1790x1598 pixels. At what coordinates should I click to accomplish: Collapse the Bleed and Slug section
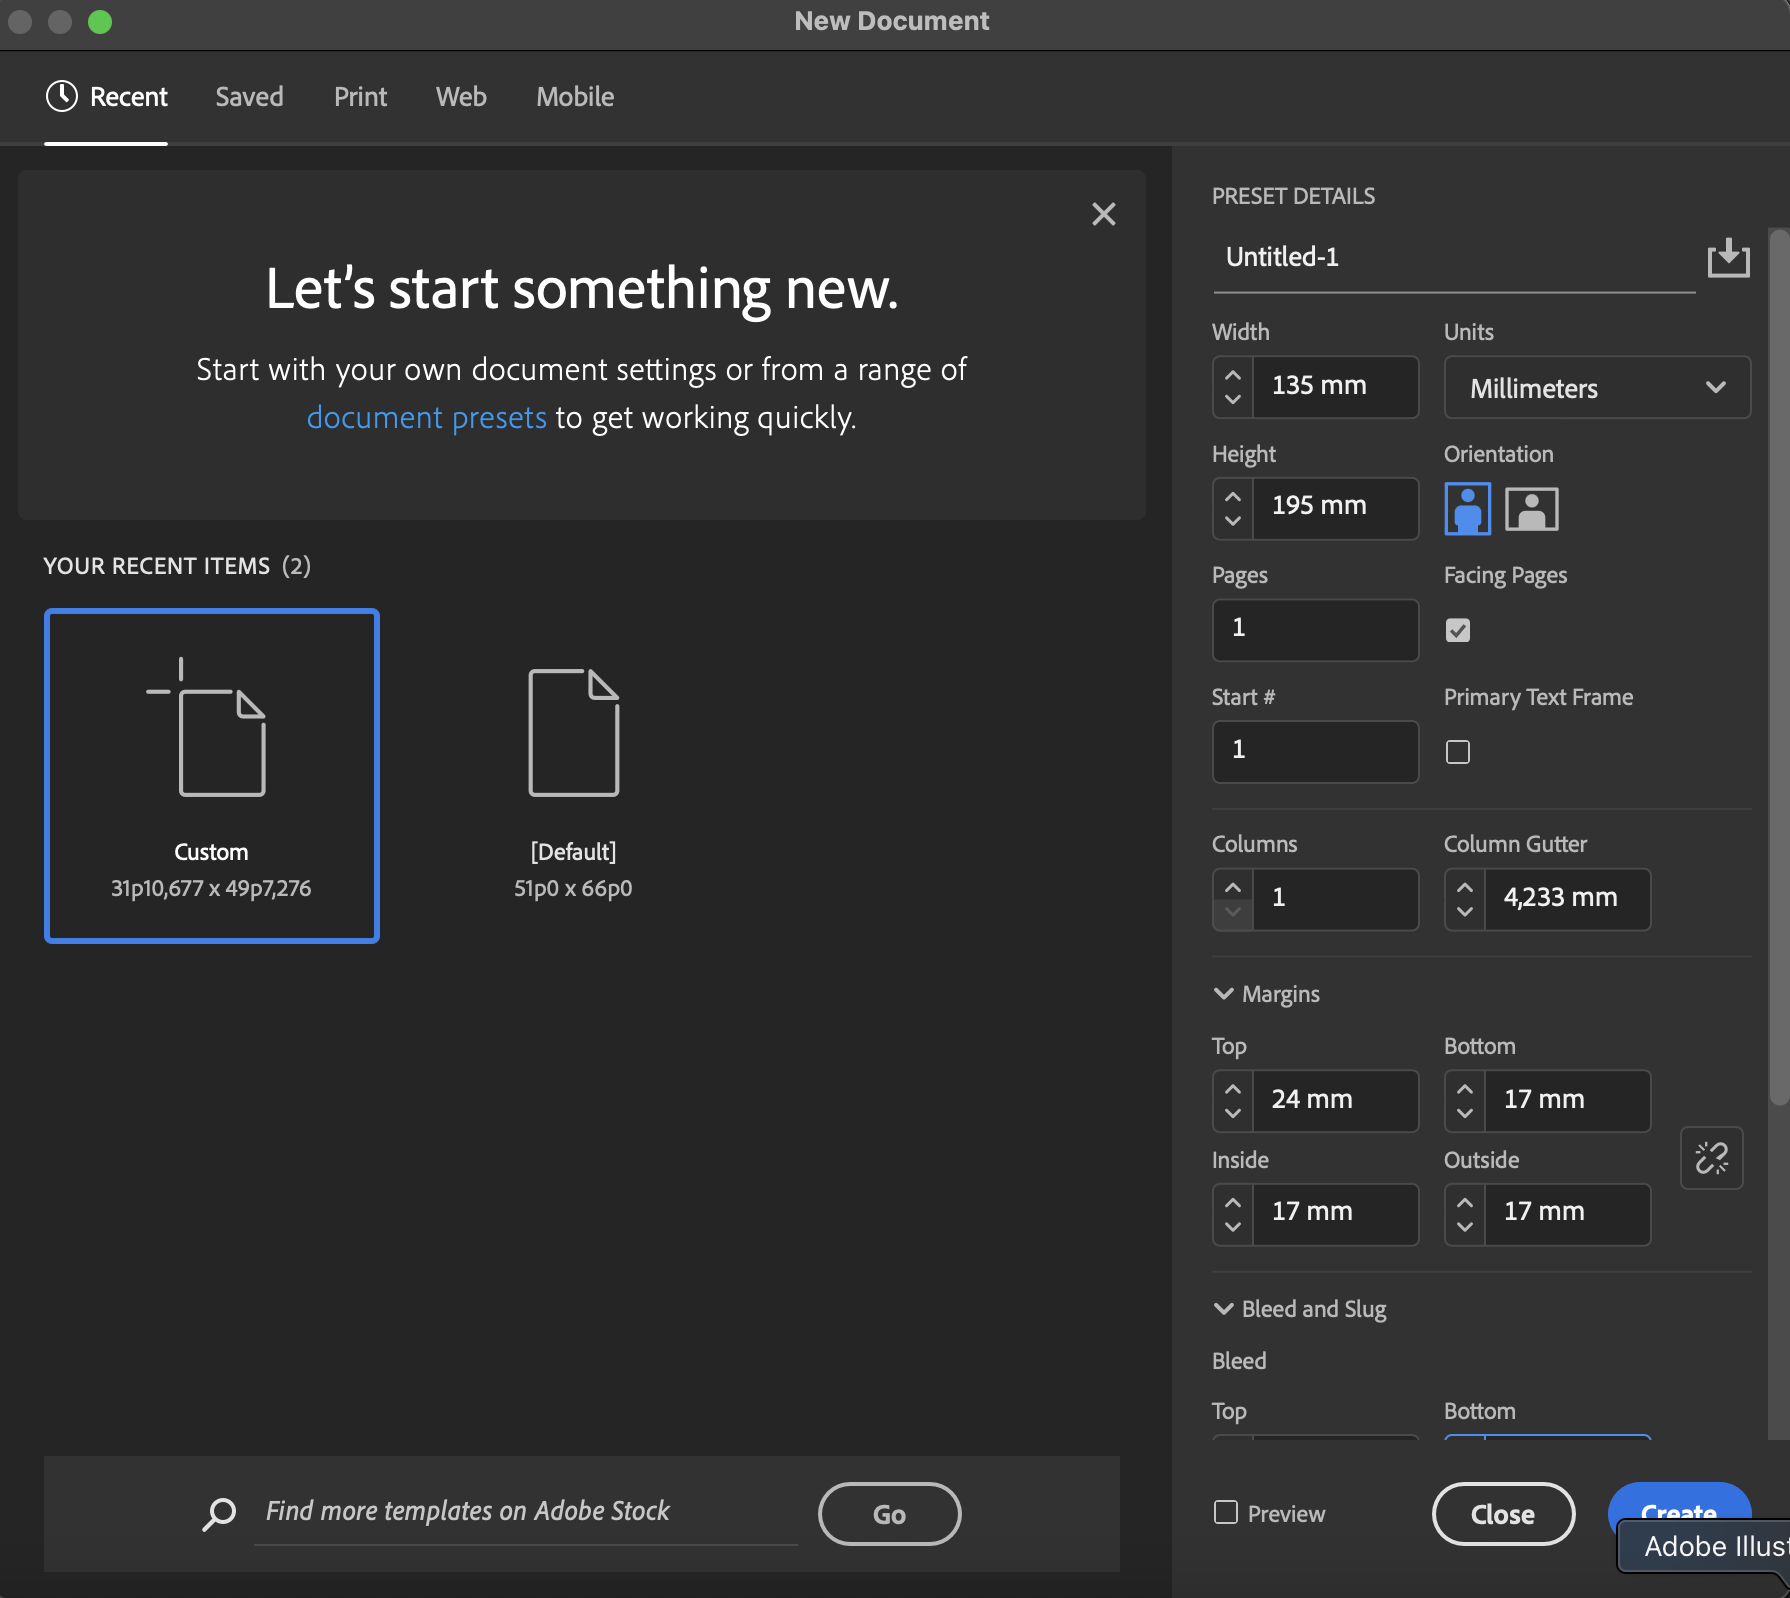pos(1223,1309)
